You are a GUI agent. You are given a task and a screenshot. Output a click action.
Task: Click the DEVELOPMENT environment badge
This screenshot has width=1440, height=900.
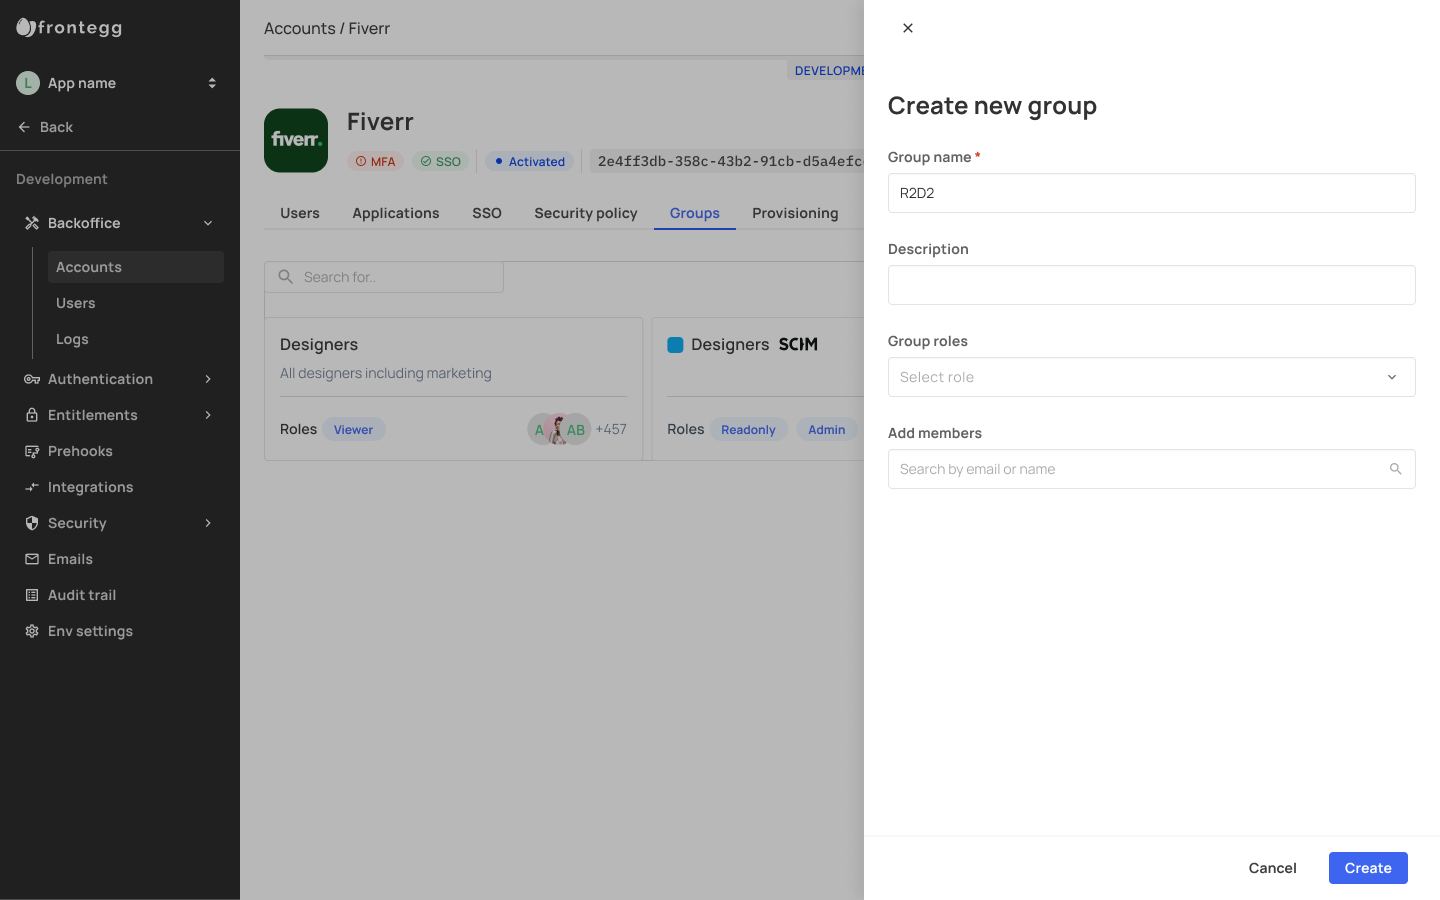826,70
